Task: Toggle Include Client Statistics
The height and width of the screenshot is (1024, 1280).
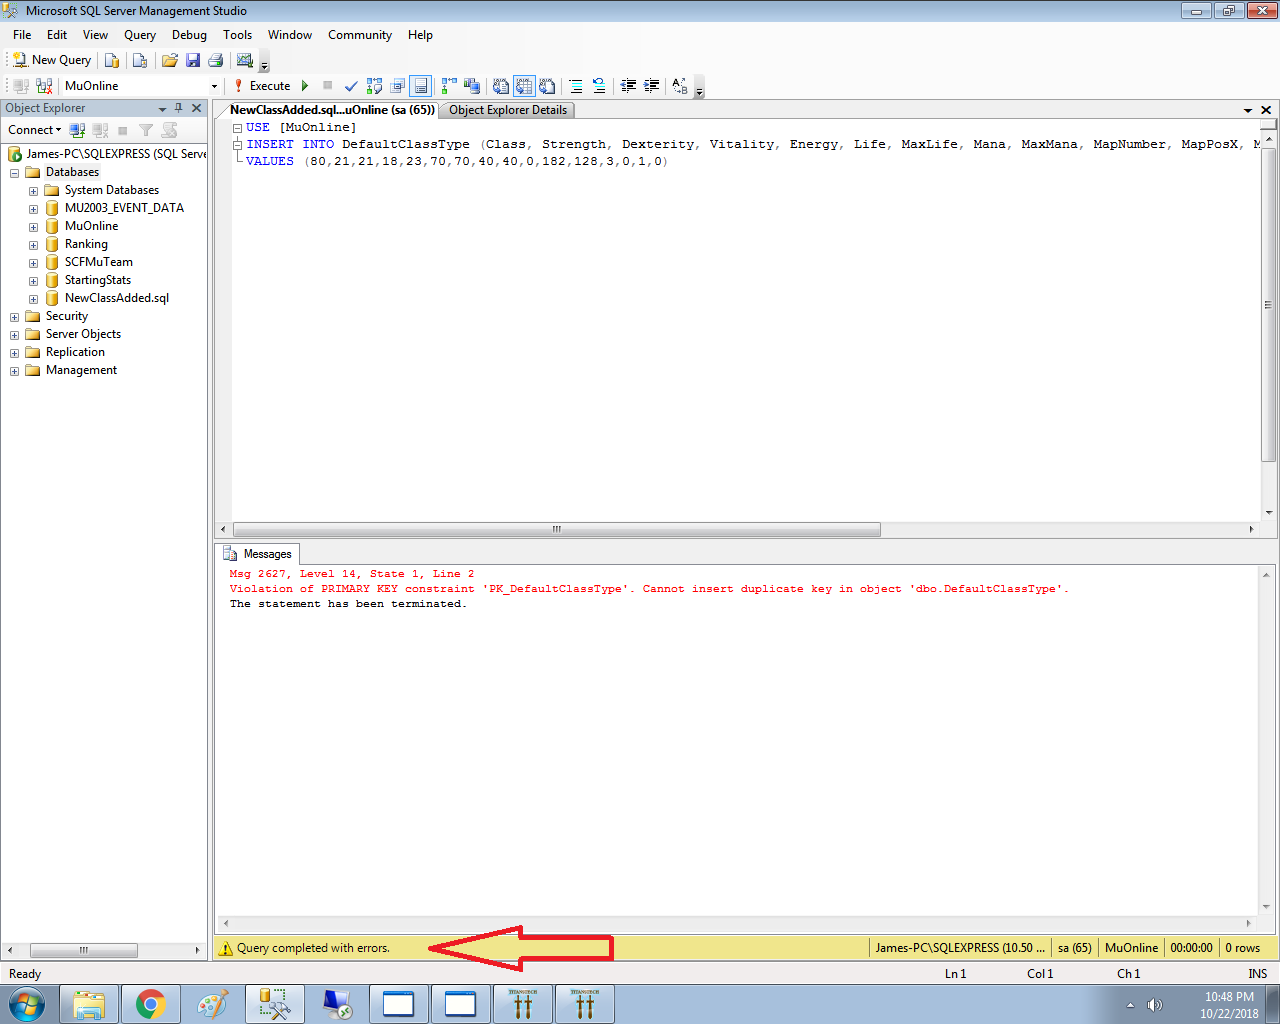Action: pyautogui.click(x=472, y=86)
